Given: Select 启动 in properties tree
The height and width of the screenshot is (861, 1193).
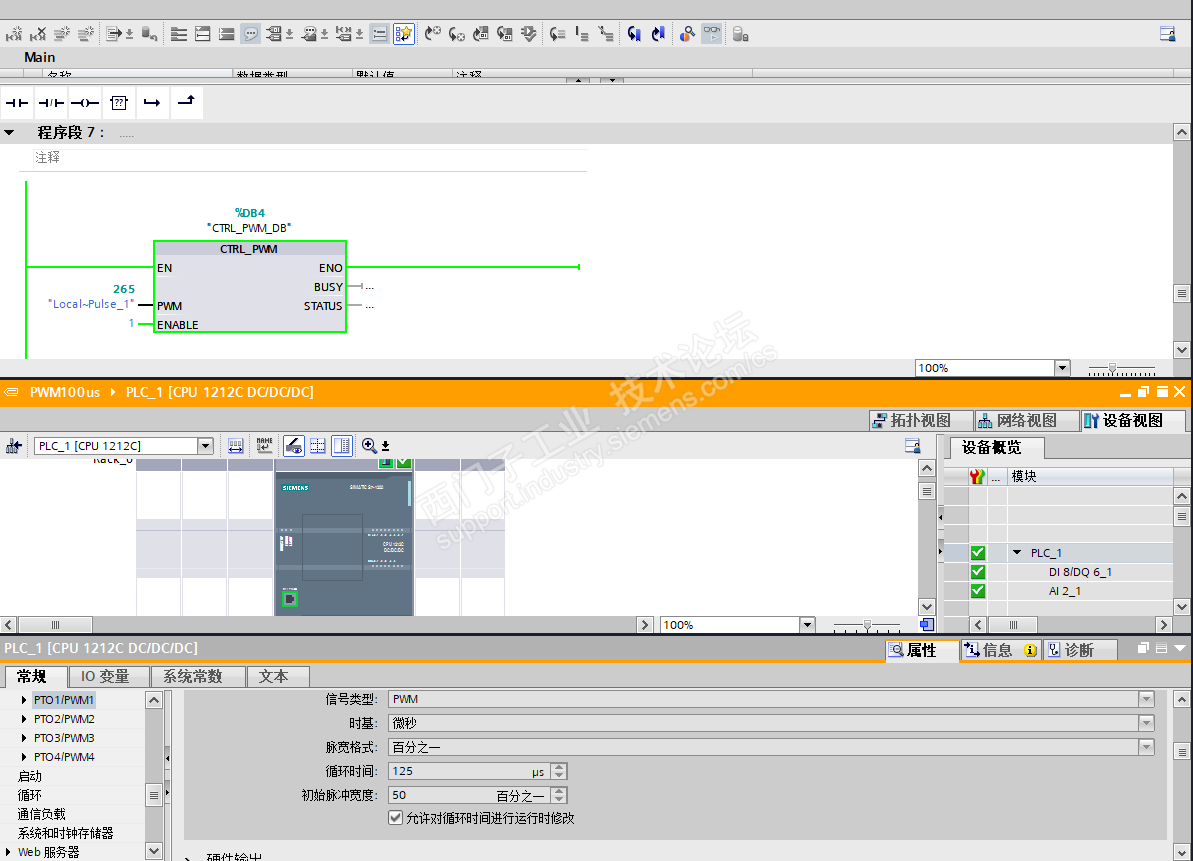Looking at the screenshot, I should point(30,776).
